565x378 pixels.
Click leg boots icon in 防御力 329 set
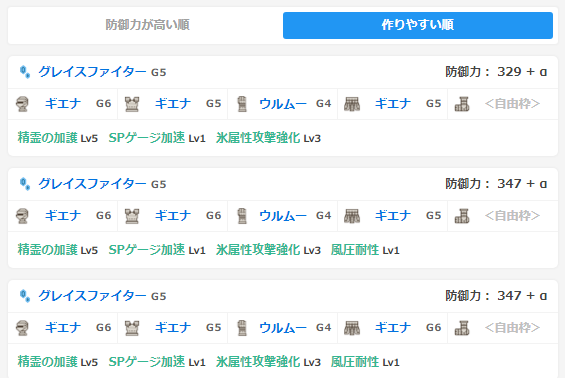pyautogui.click(x=462, y=104)
